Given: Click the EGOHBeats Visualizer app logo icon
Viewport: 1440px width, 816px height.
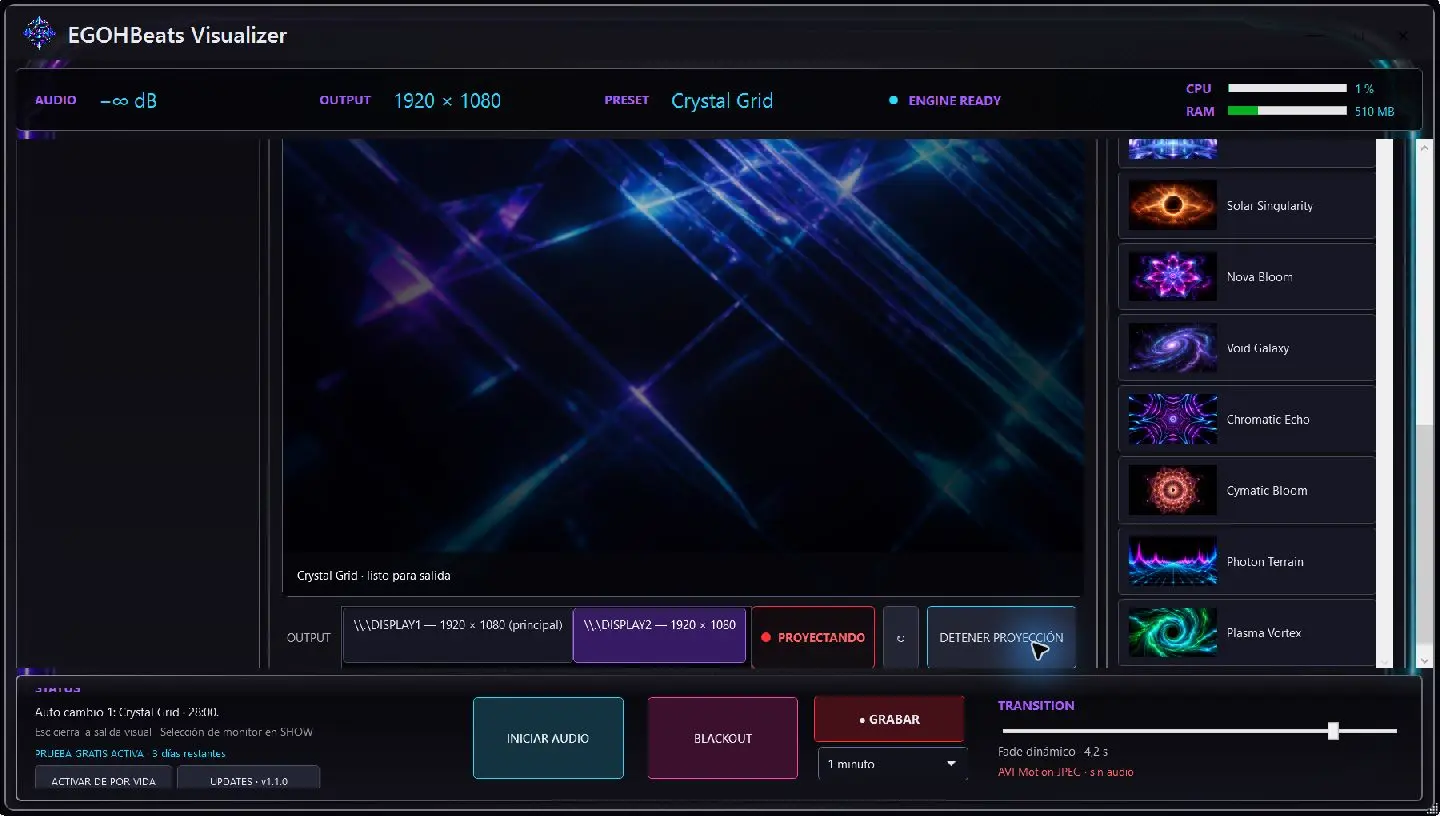Looking at the screenshot, I should coord(39,34).
